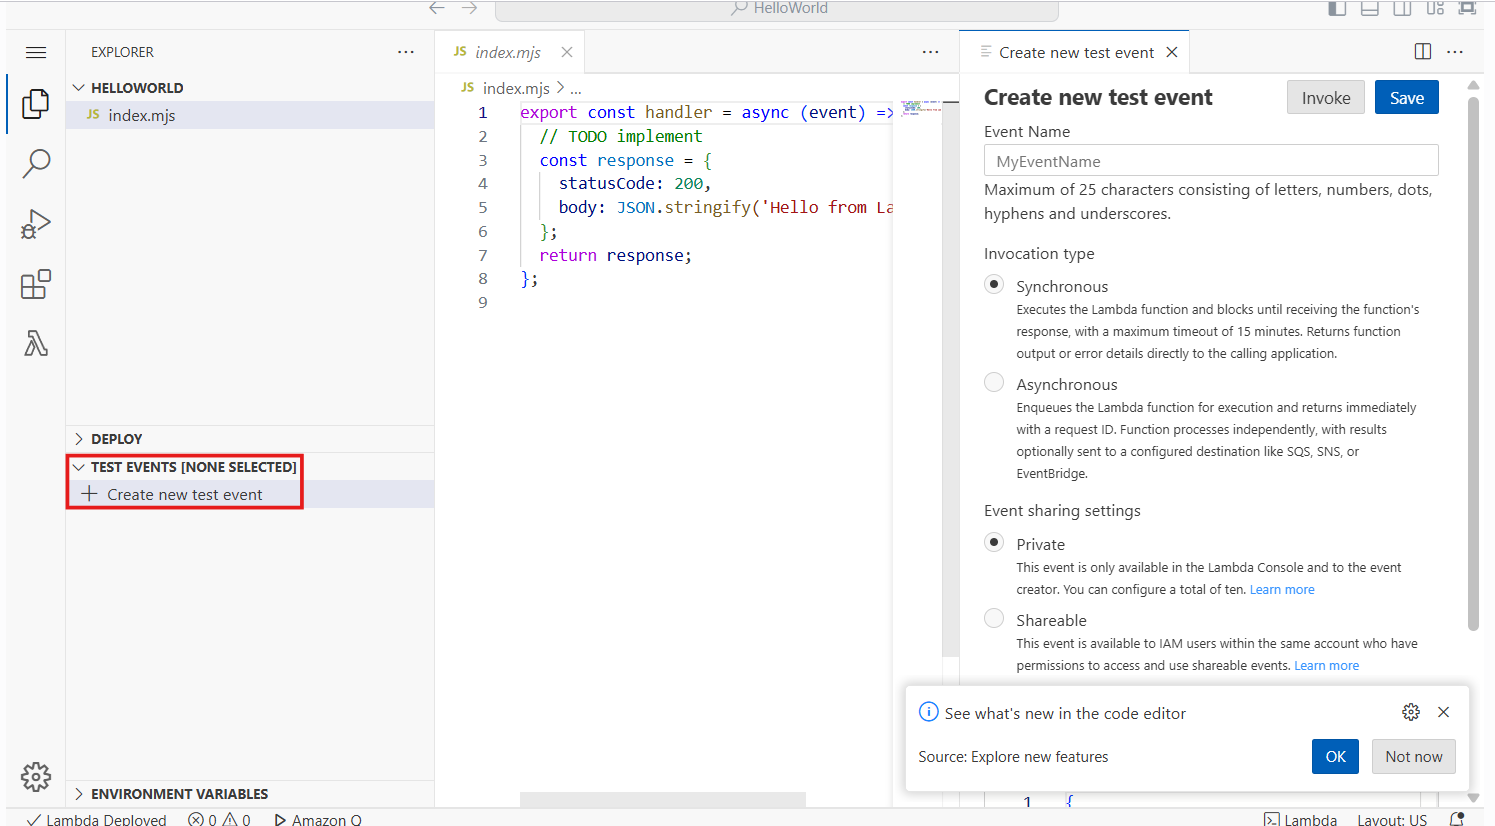Select the Asynchronous invocation type

point(994,383)
